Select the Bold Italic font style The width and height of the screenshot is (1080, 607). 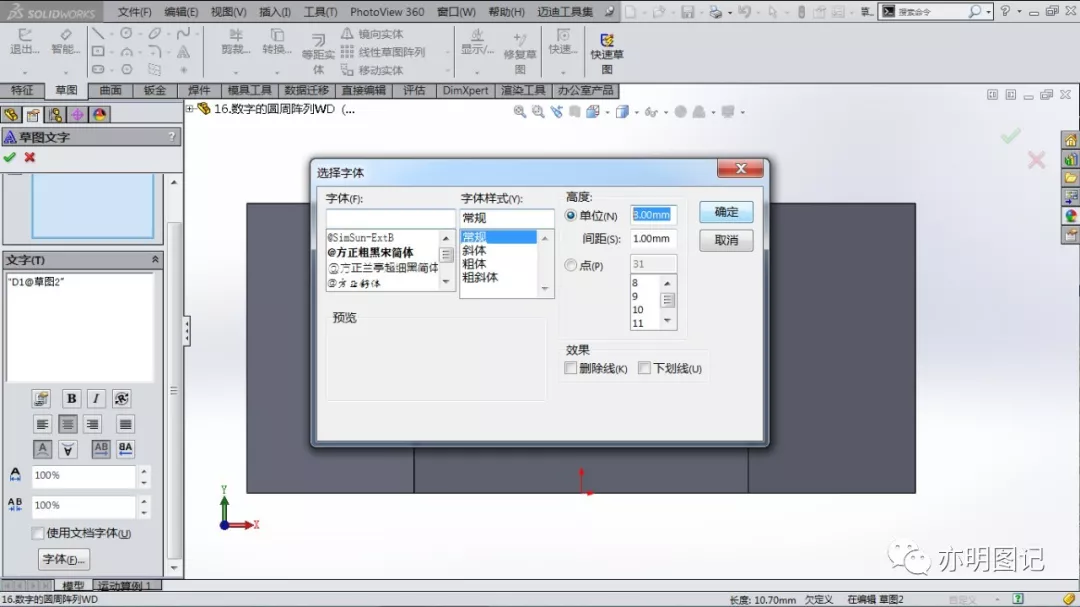(480, 278)
